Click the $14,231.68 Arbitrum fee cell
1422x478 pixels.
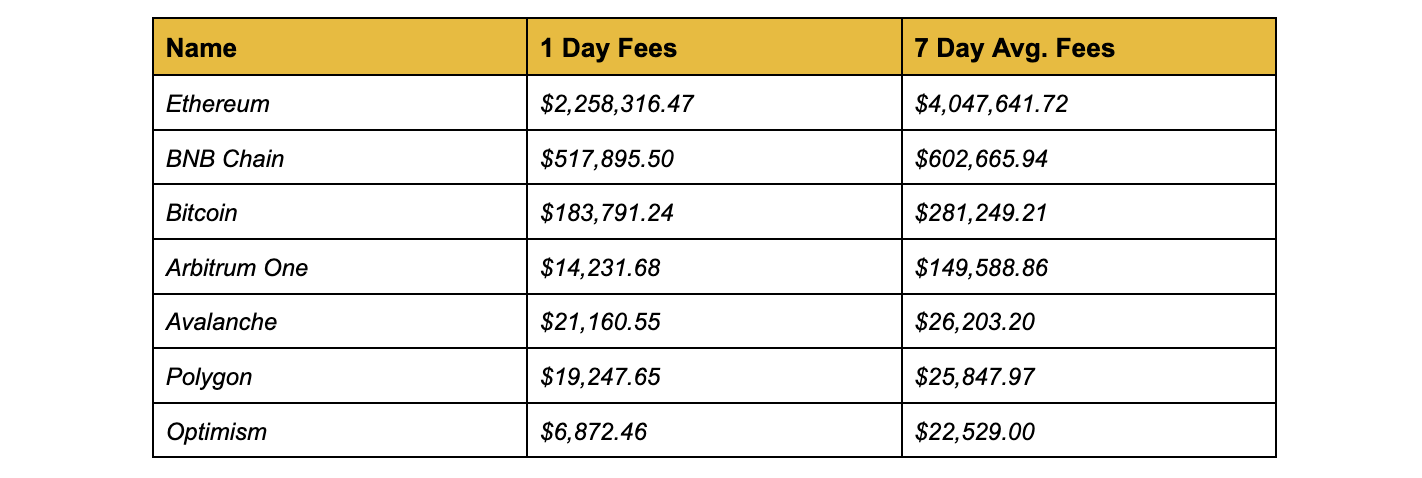coord(714,267)
